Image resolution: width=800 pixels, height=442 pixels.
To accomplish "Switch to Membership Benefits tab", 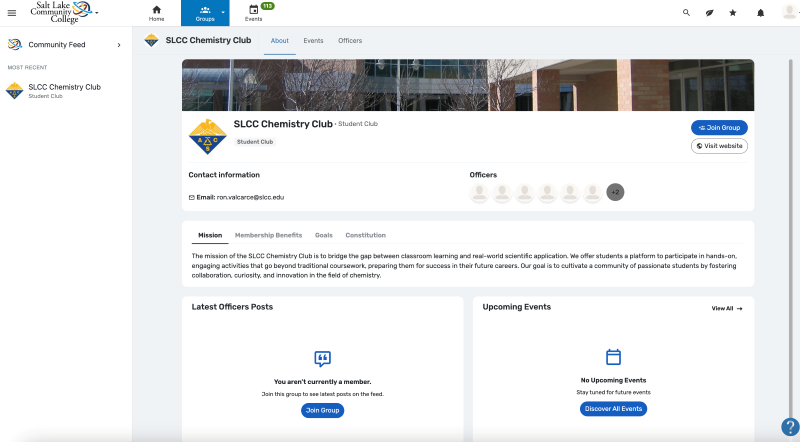I will click(x=268, y=235).
